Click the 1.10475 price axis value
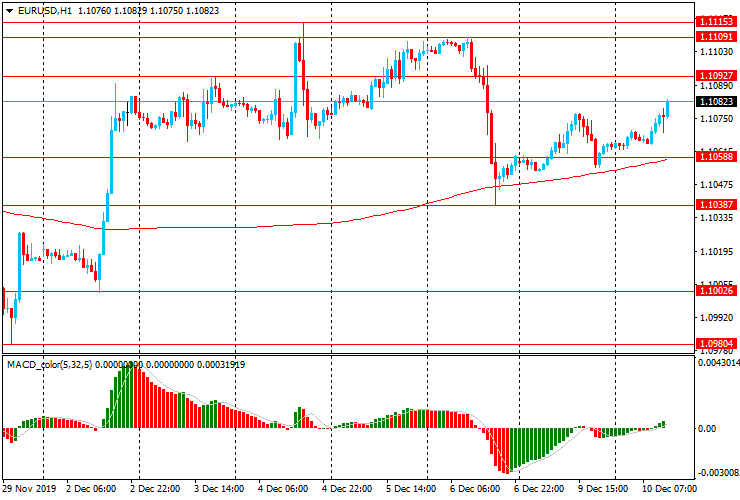The image size is (740, 500). (716, 185)
